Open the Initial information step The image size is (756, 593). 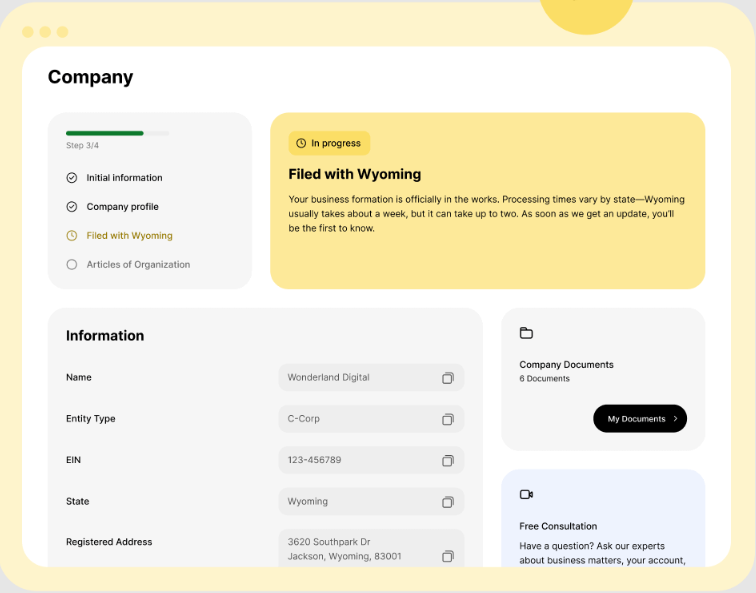tap(124, 178)
